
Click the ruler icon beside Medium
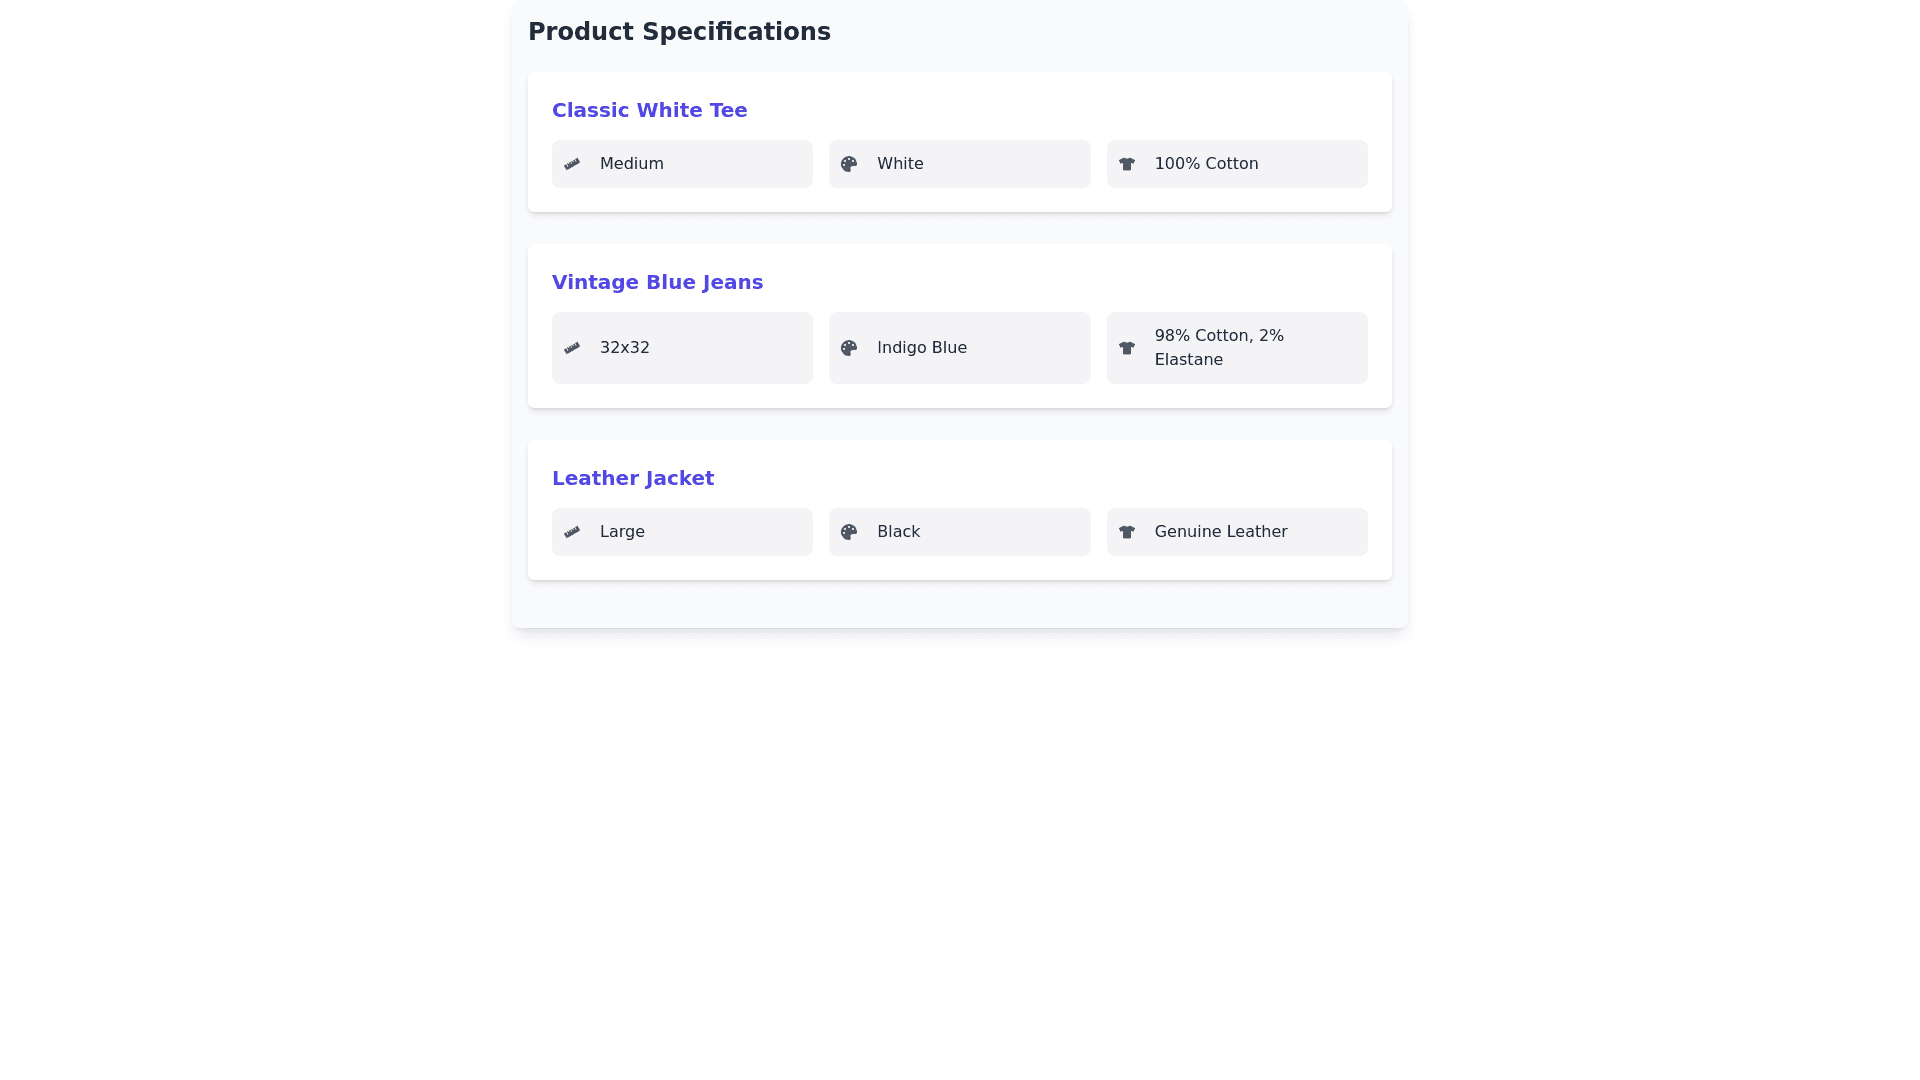point(572,164)
